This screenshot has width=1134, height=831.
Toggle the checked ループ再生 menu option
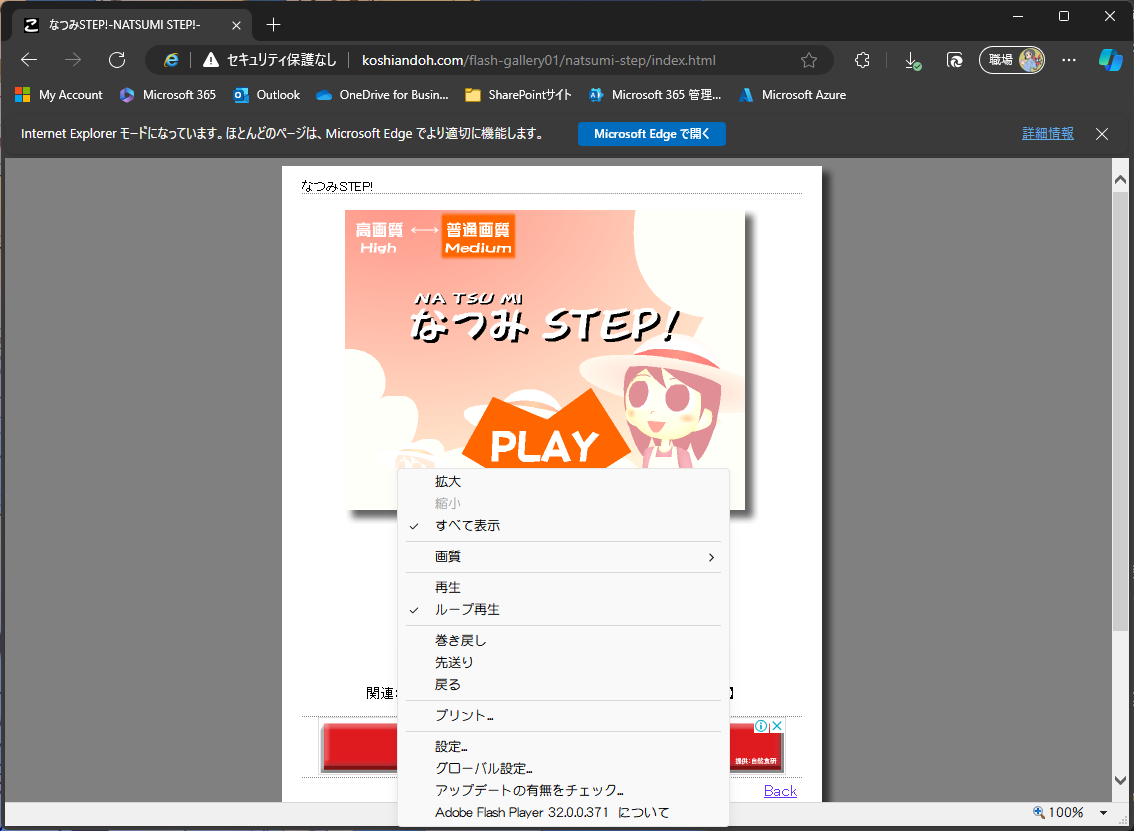pyautogui.click(x=467, y=610)
